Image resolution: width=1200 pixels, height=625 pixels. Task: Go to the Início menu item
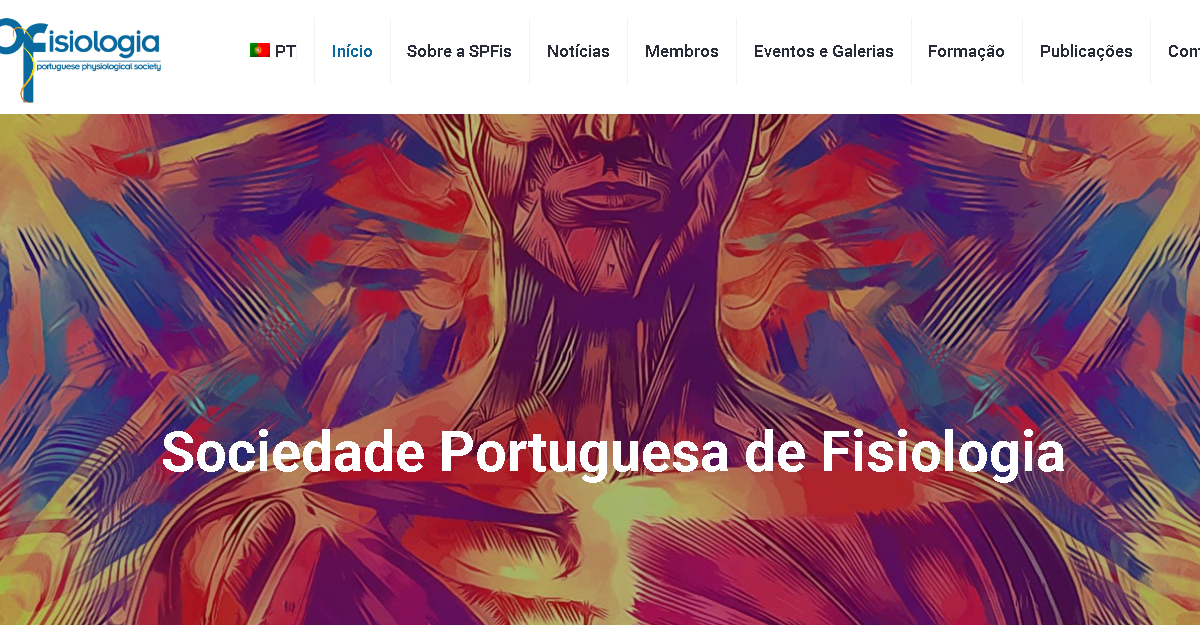click(352, 51)
